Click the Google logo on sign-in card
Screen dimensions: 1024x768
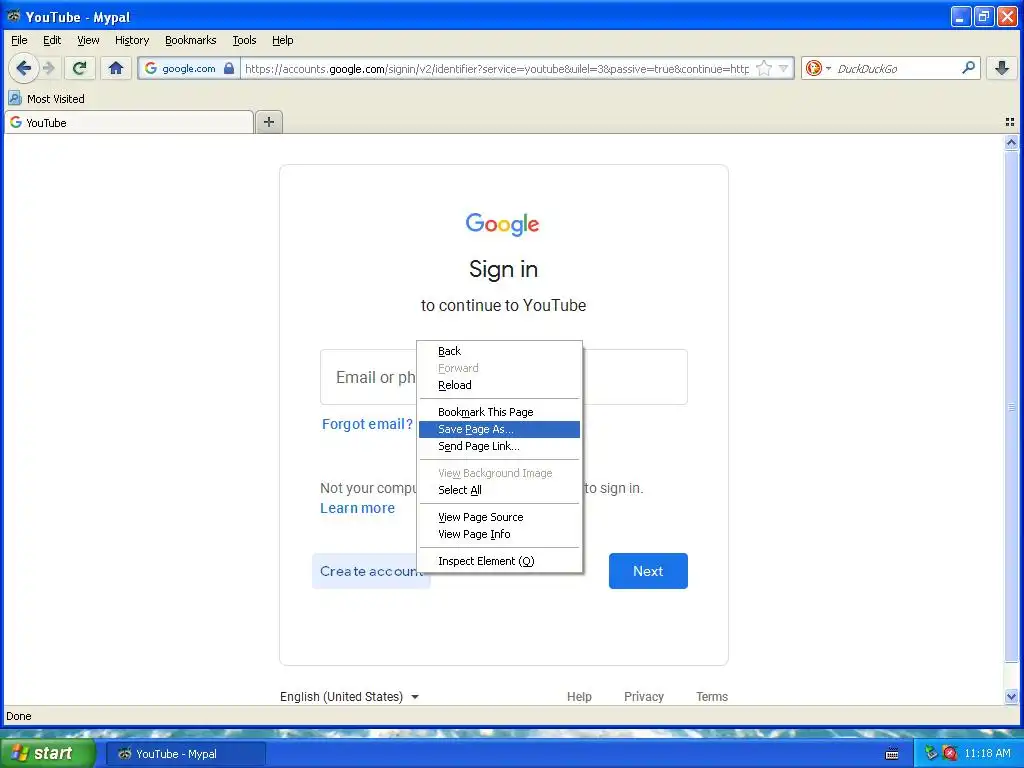502,224
